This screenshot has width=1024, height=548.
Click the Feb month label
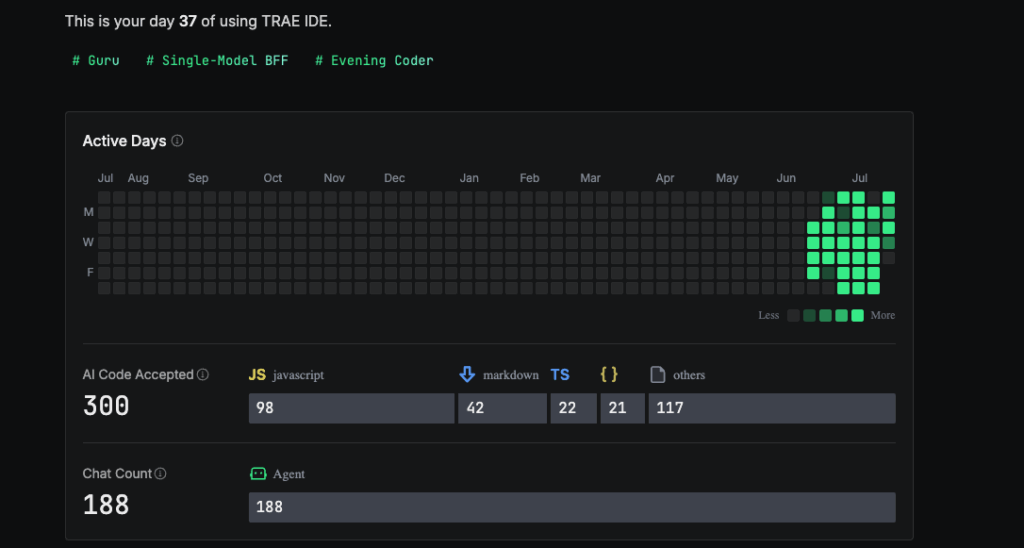[x=530, y=178]
